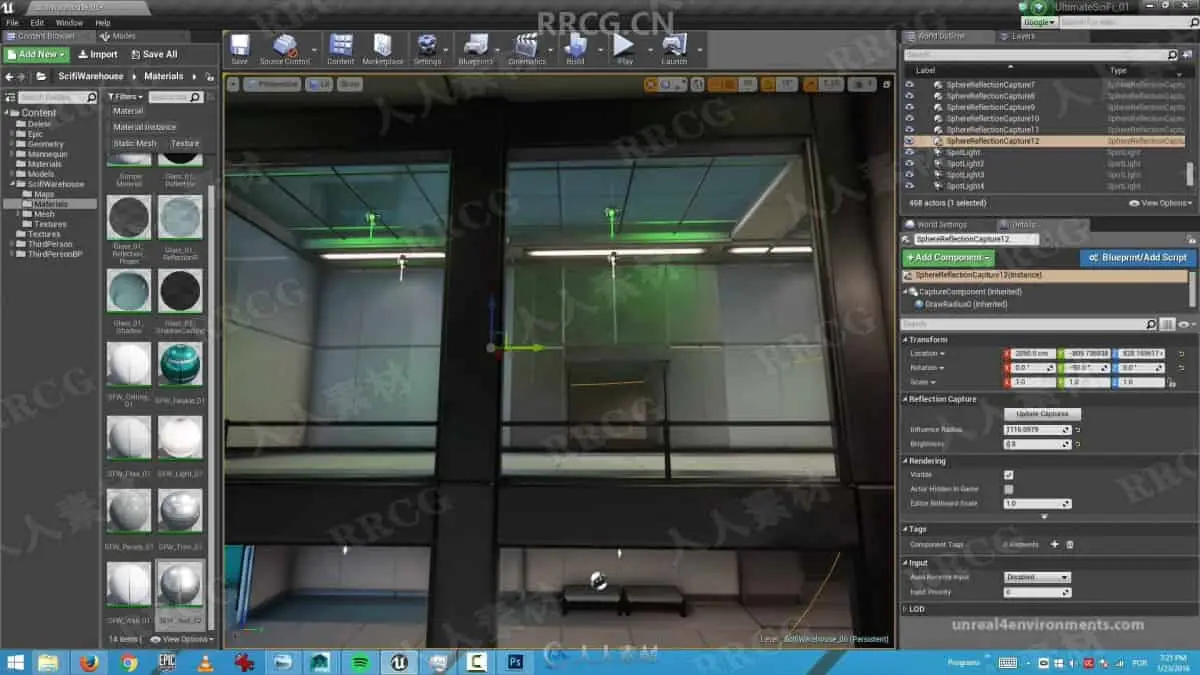Toggle visibility of SphereReflectionCapture9
Screen dimensions: 1200x675
(x=909, y=107)
